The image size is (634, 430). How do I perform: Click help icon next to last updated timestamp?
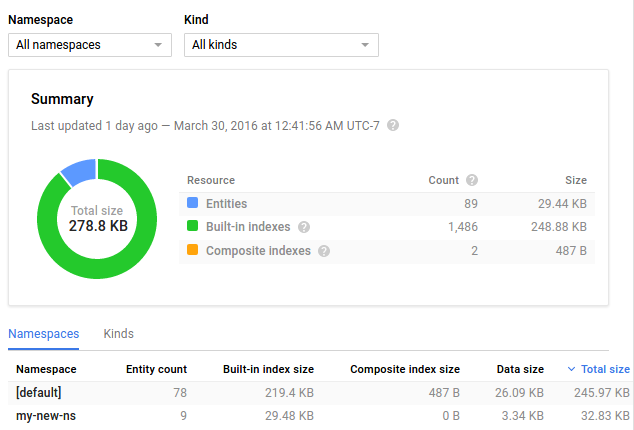pyautogui.click(x=393, y=126)
